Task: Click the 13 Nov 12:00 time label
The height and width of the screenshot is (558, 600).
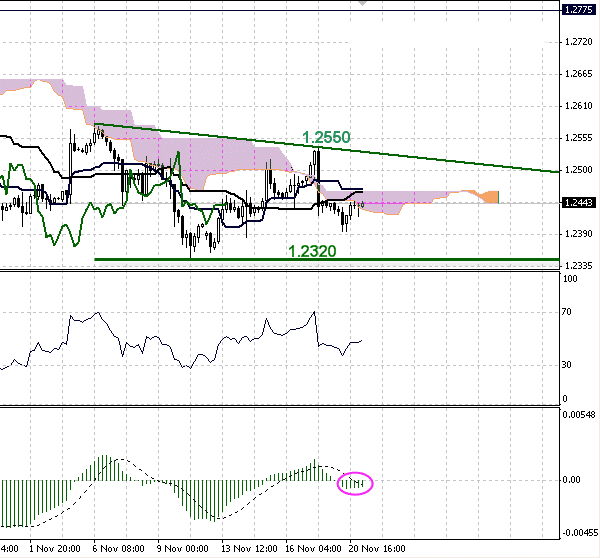Action: point(249,549)
